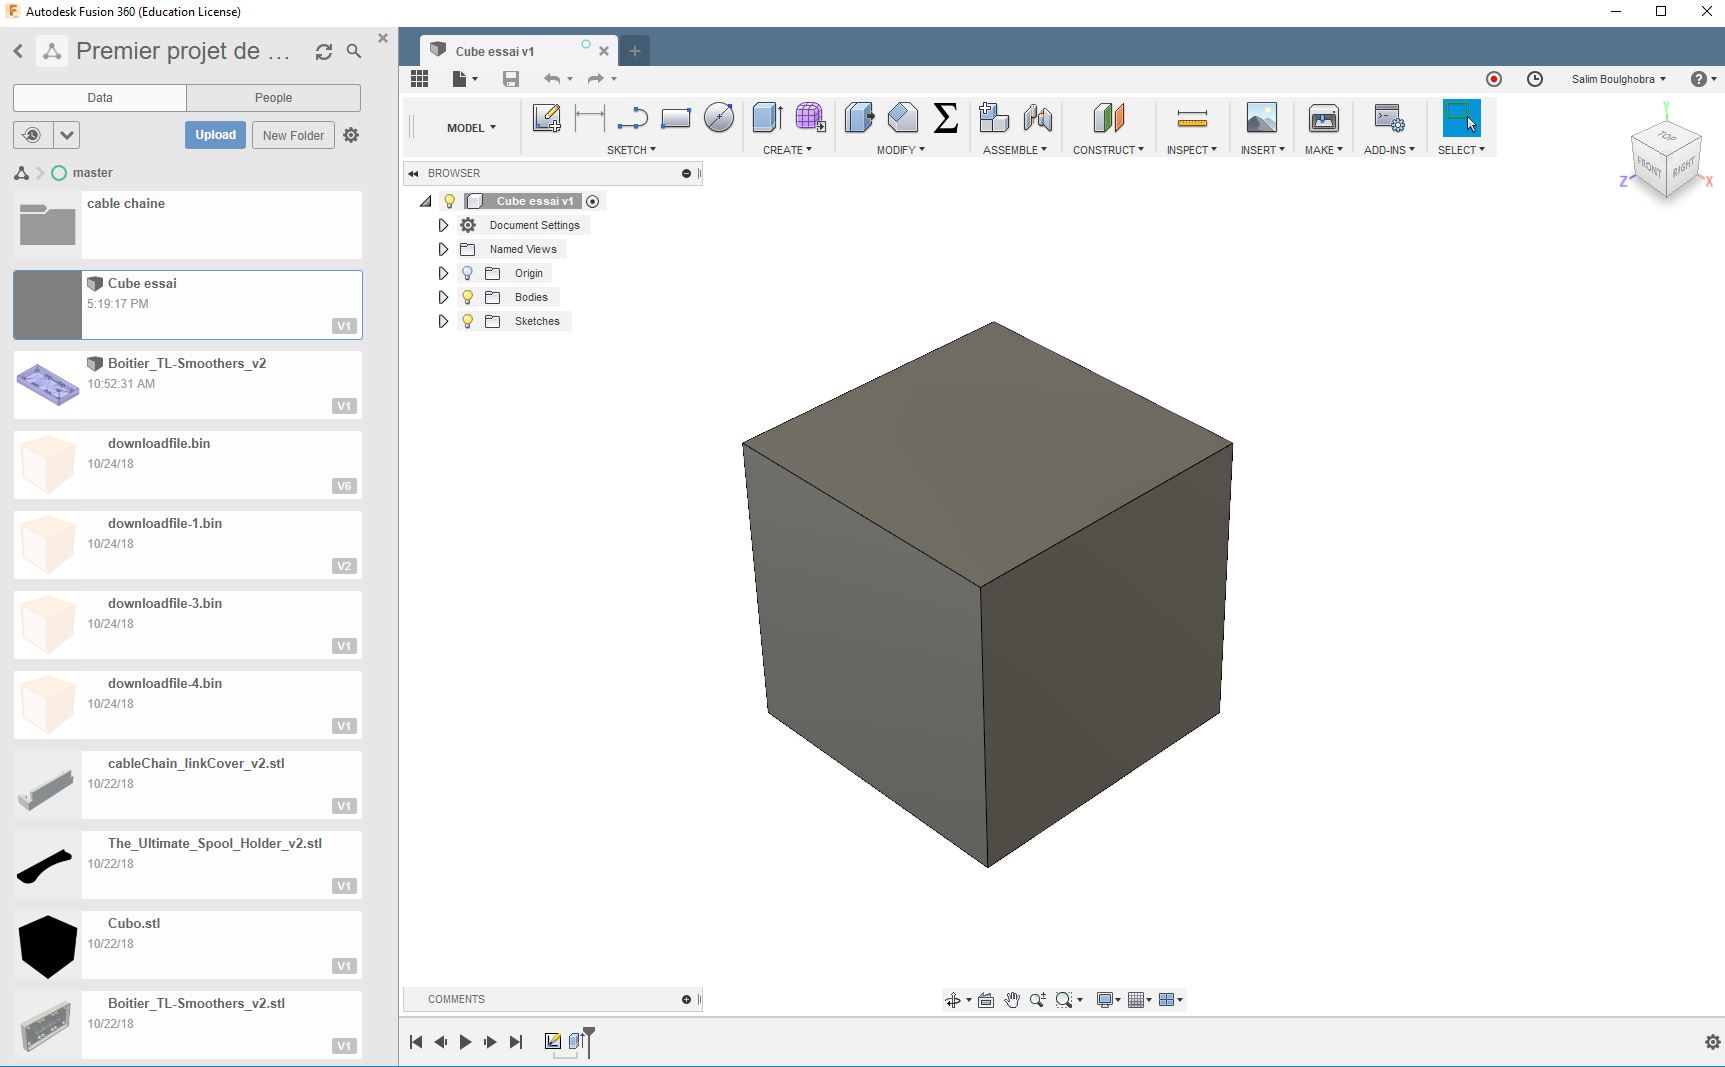Image resolution: width=1725 pixels, height=1067 pixels.
Task: Open the Sketch Dimension tool
Action: [x=589, y=118]
